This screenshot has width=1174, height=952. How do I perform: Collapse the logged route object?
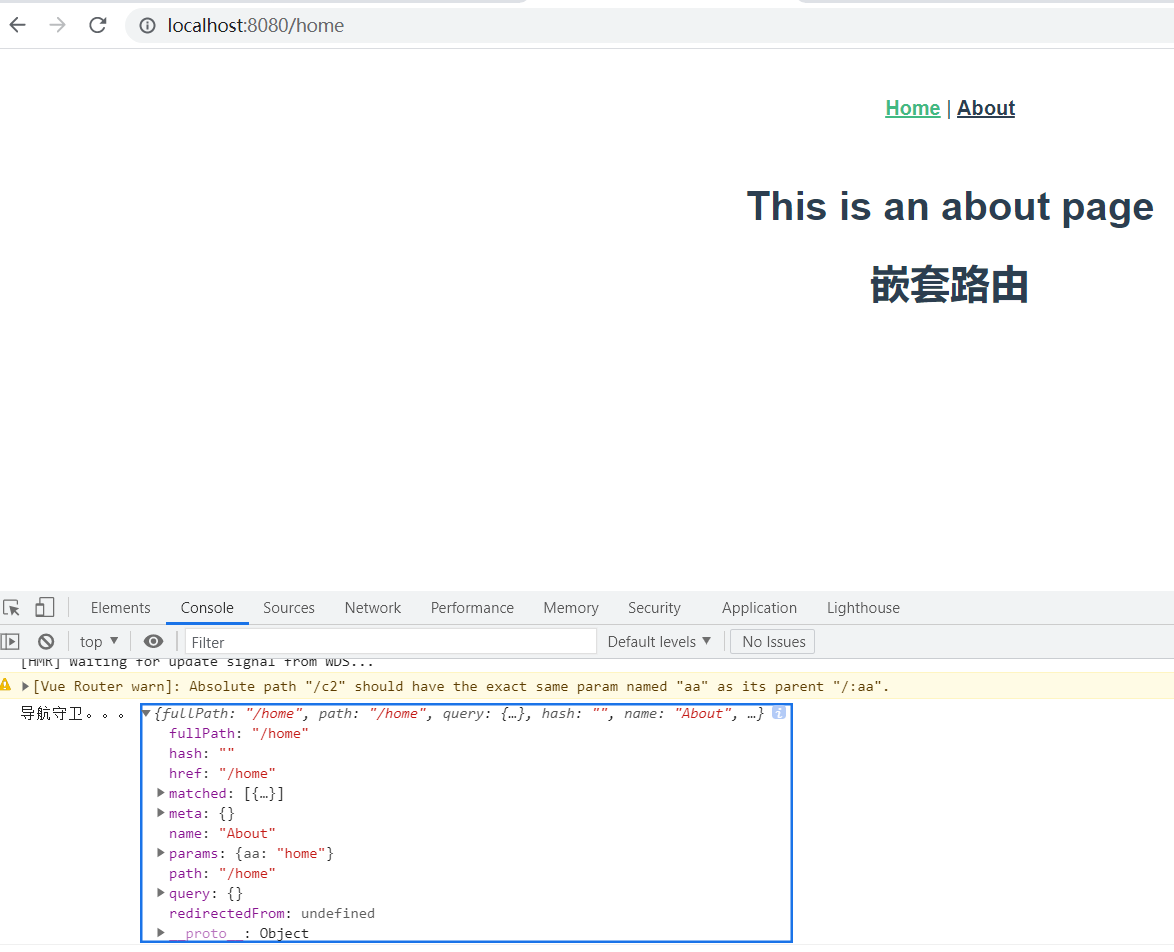[147, 713]
